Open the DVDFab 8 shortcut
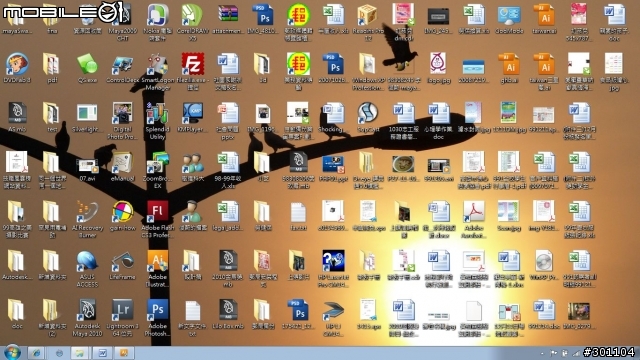The height and width of the screenshot is (360, 640). click(17, 68)
